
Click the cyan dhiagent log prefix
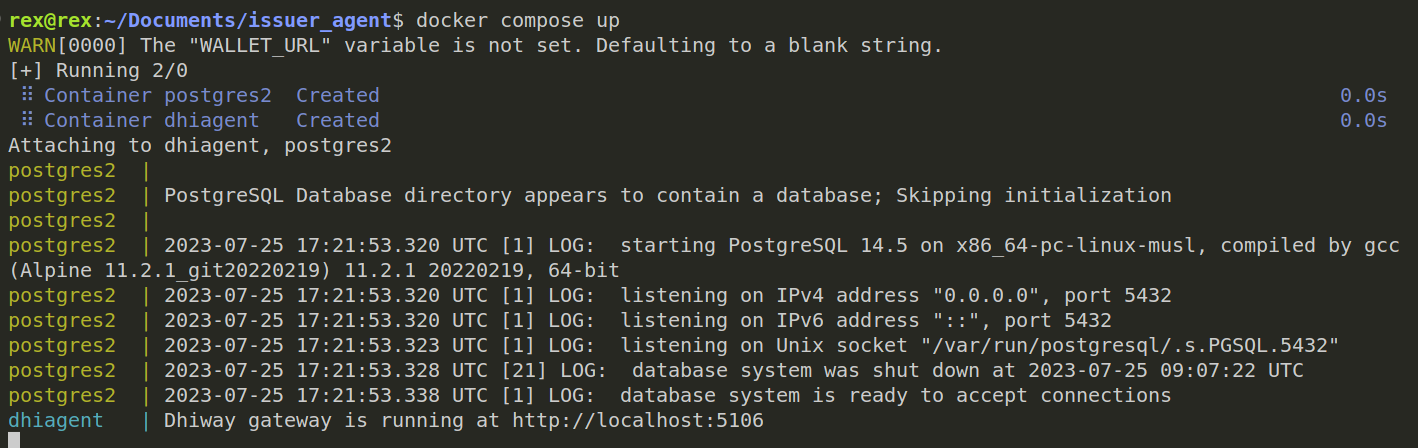[x=56, y=421]
